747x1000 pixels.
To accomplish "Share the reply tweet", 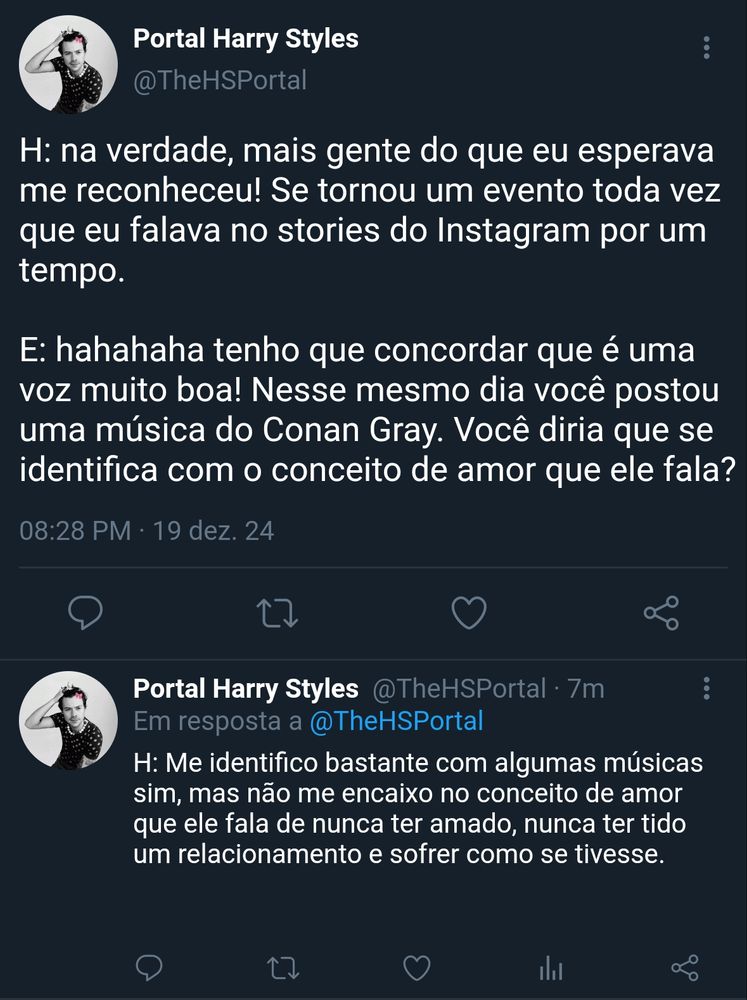I will pyautogui.click(x=685, y=968).
